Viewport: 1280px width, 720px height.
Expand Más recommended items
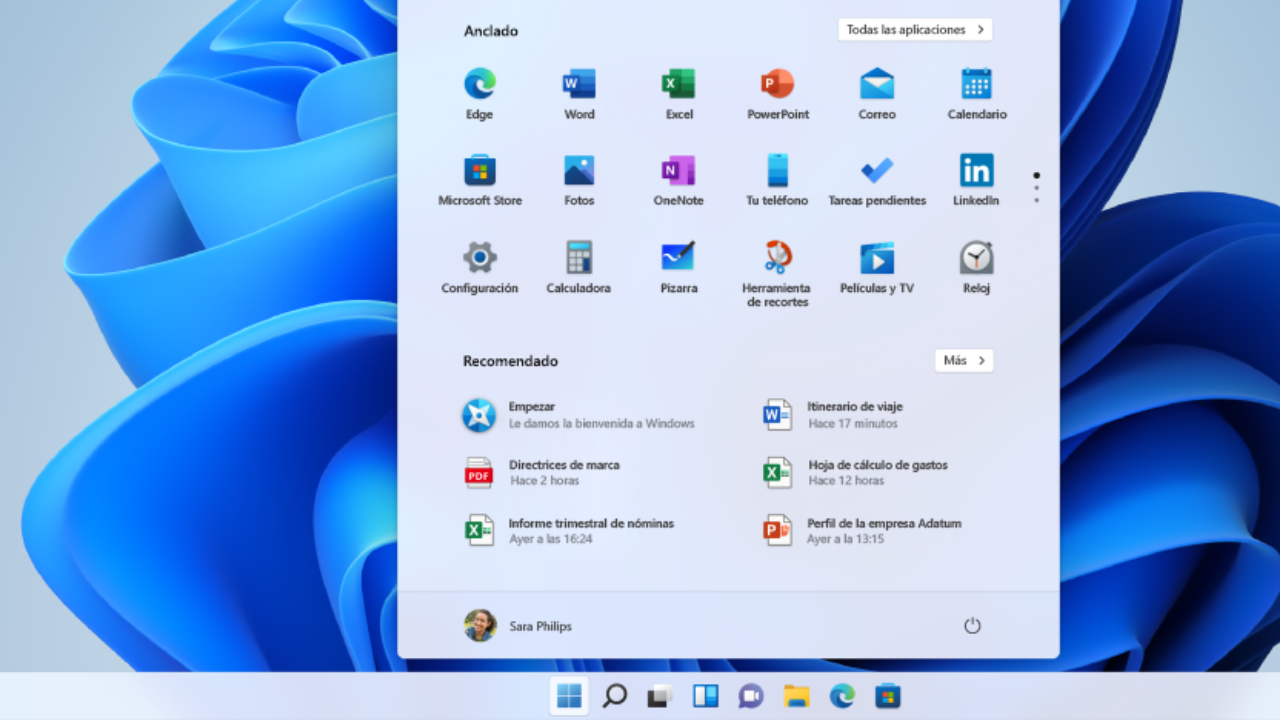[x=964, y=360]
